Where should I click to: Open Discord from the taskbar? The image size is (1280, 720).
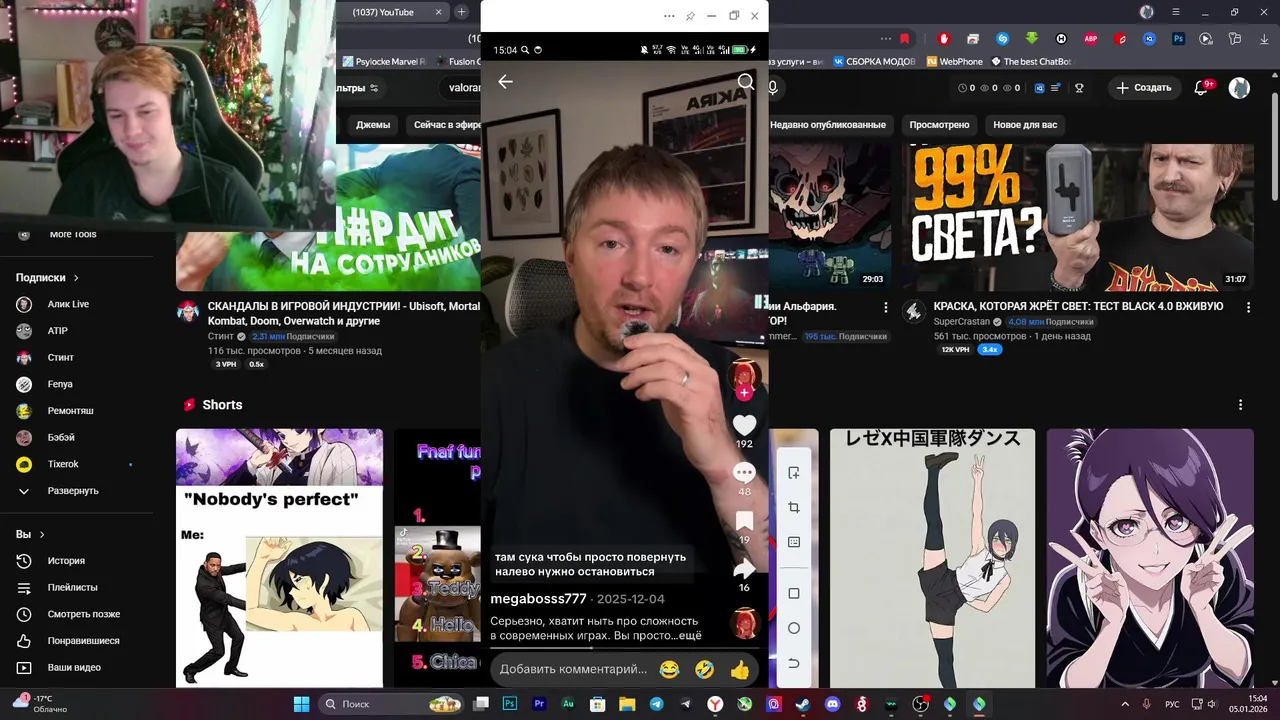coord(832,704)
